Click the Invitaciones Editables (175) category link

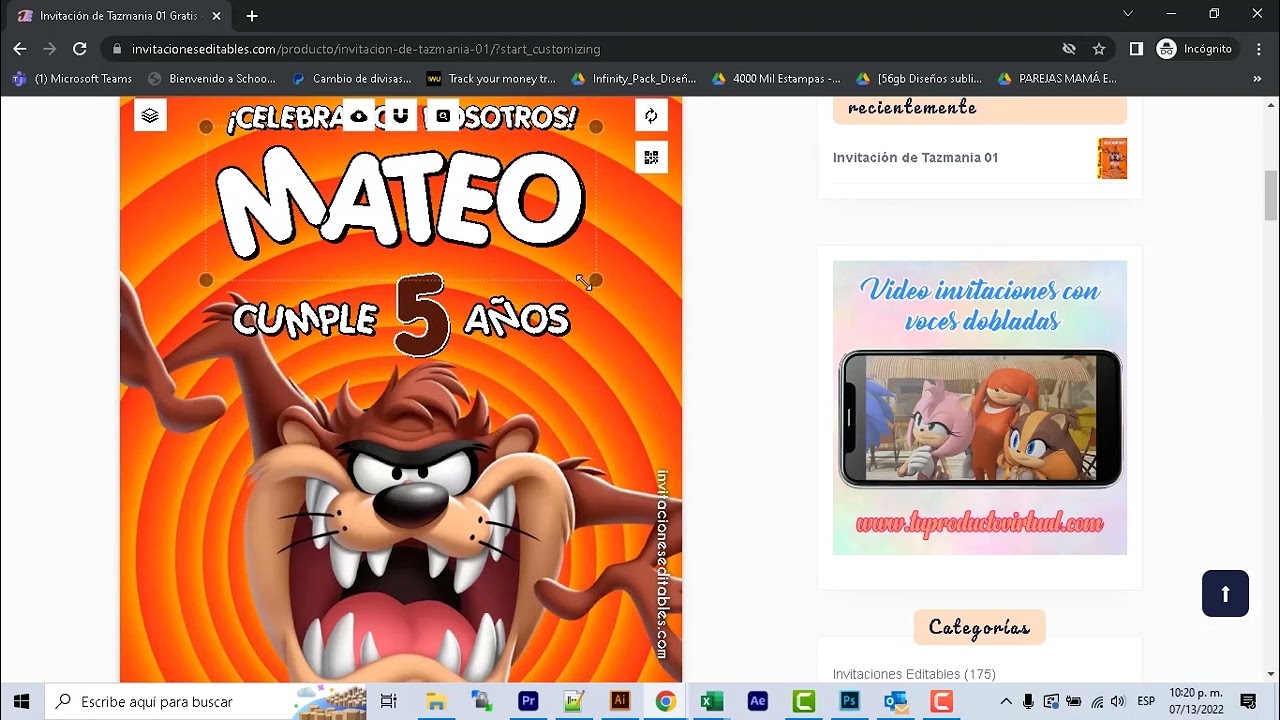pyautogui.click(x=914, y=674)
